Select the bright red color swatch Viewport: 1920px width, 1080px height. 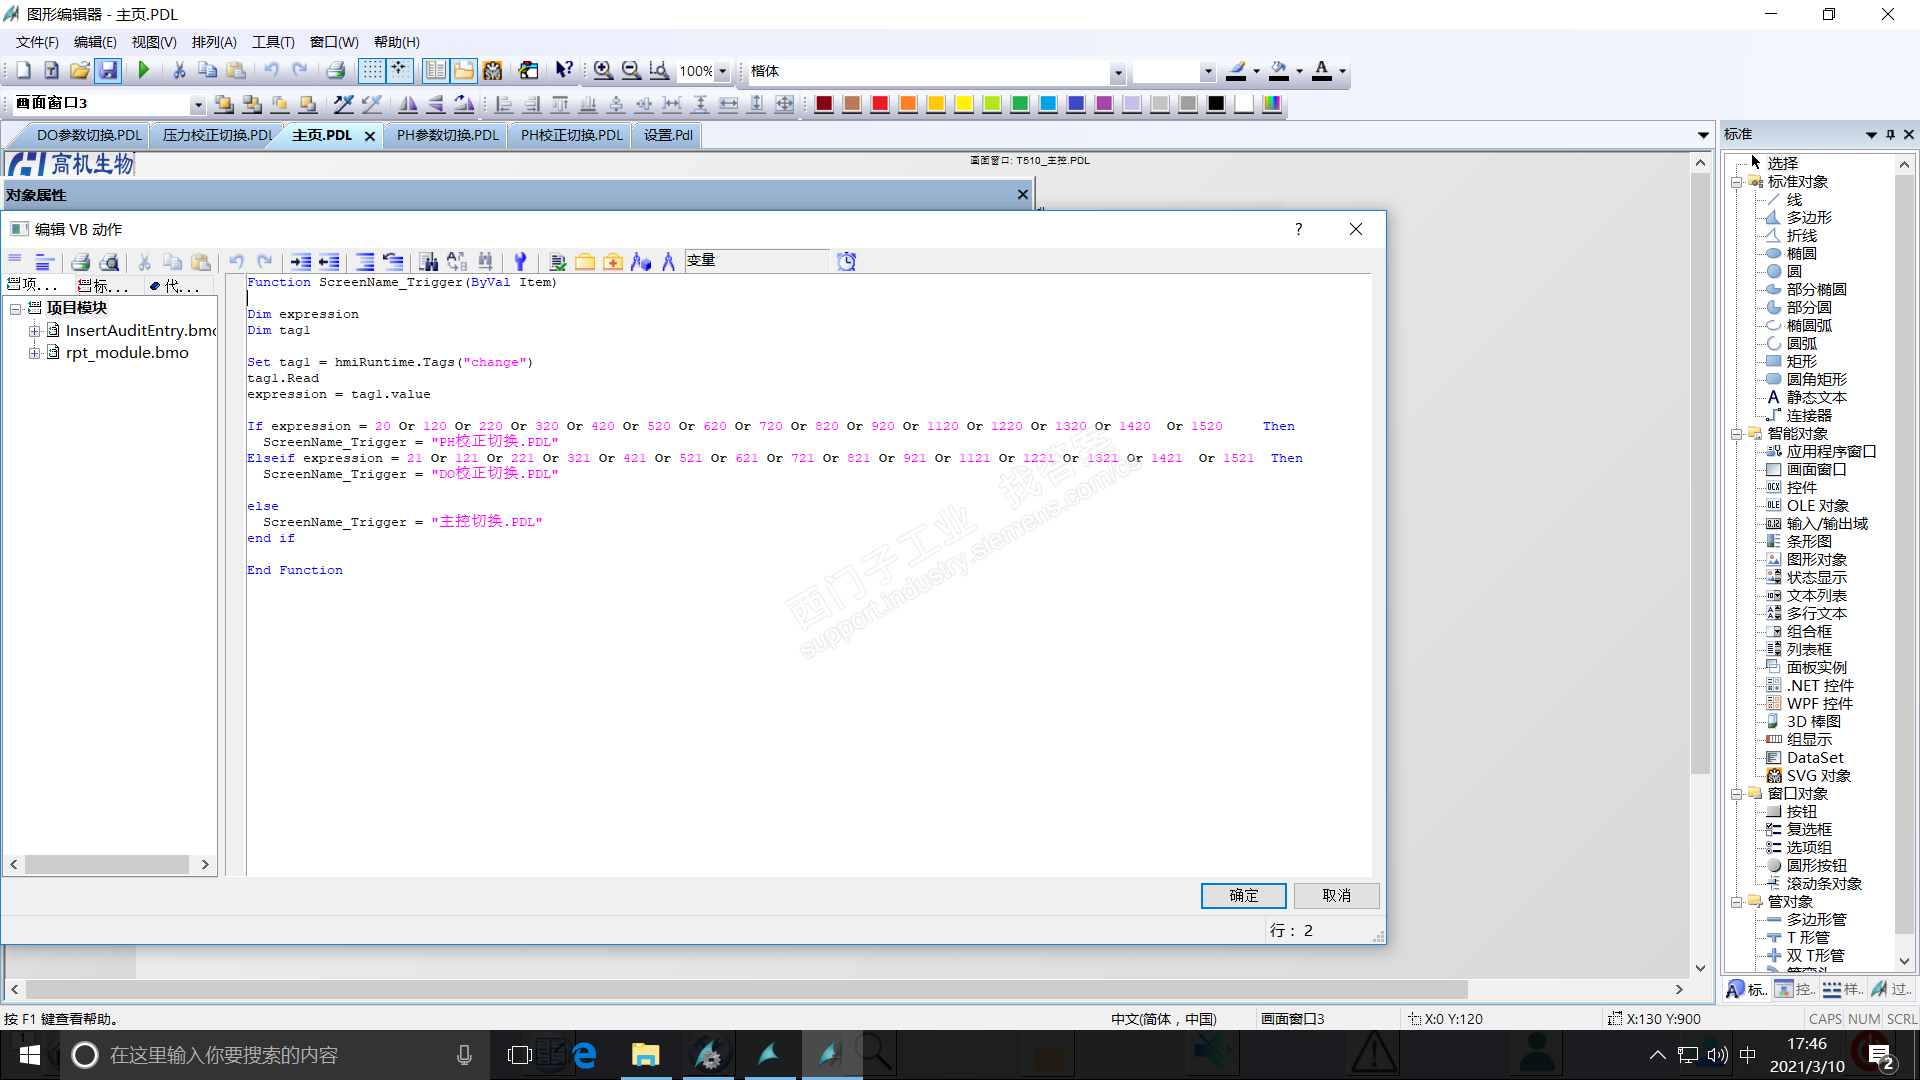click(x=879, y=104)
